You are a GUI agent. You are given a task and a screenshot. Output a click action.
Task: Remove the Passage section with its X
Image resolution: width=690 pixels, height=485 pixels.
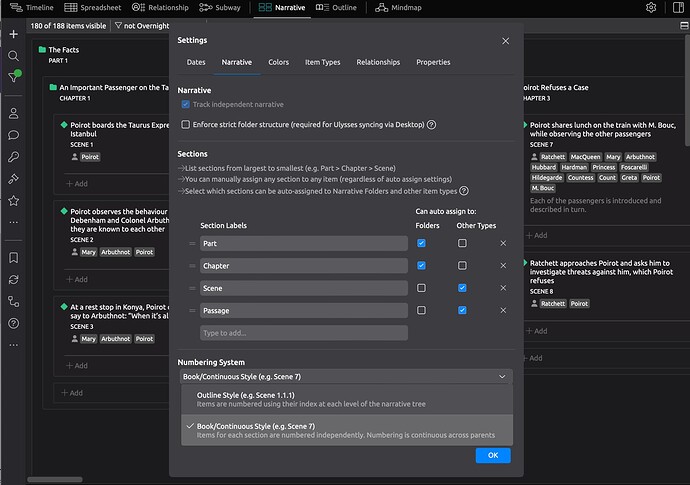click(x=503, y=311)
